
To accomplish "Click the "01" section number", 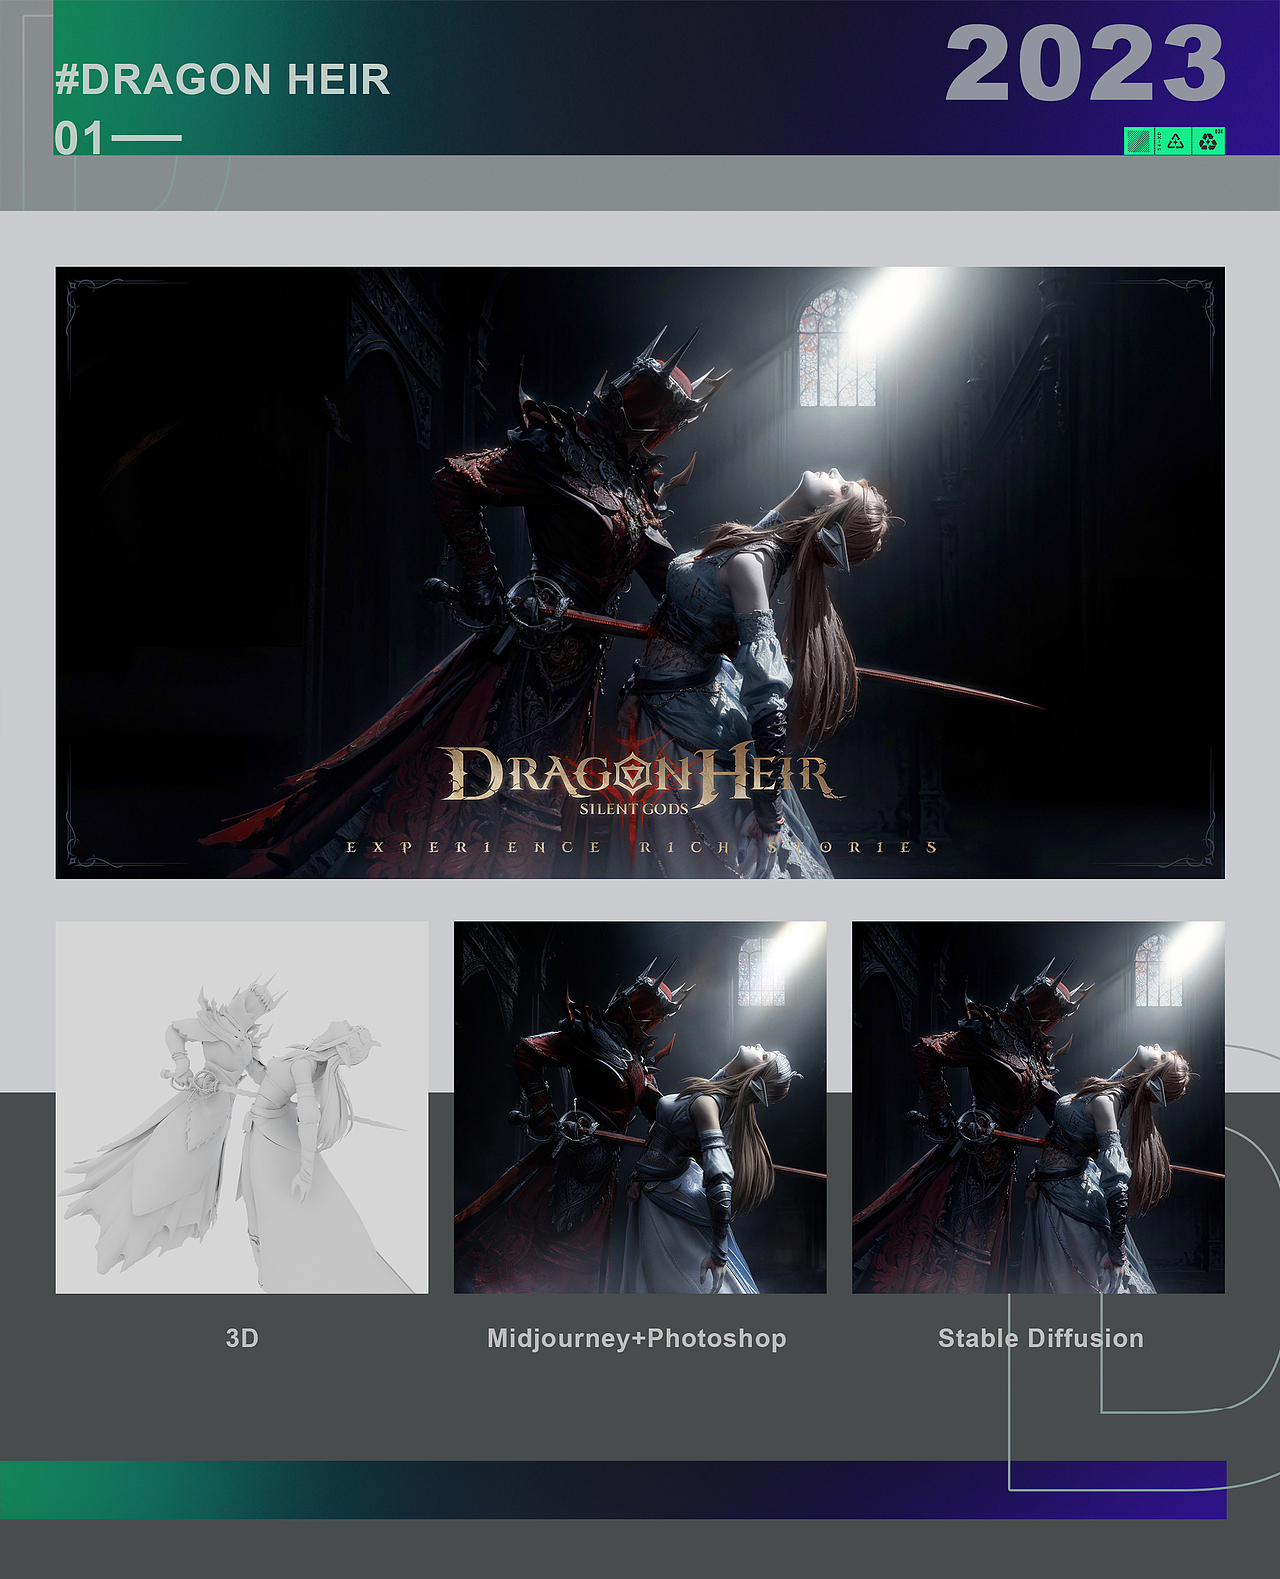I will pos(79,139).
